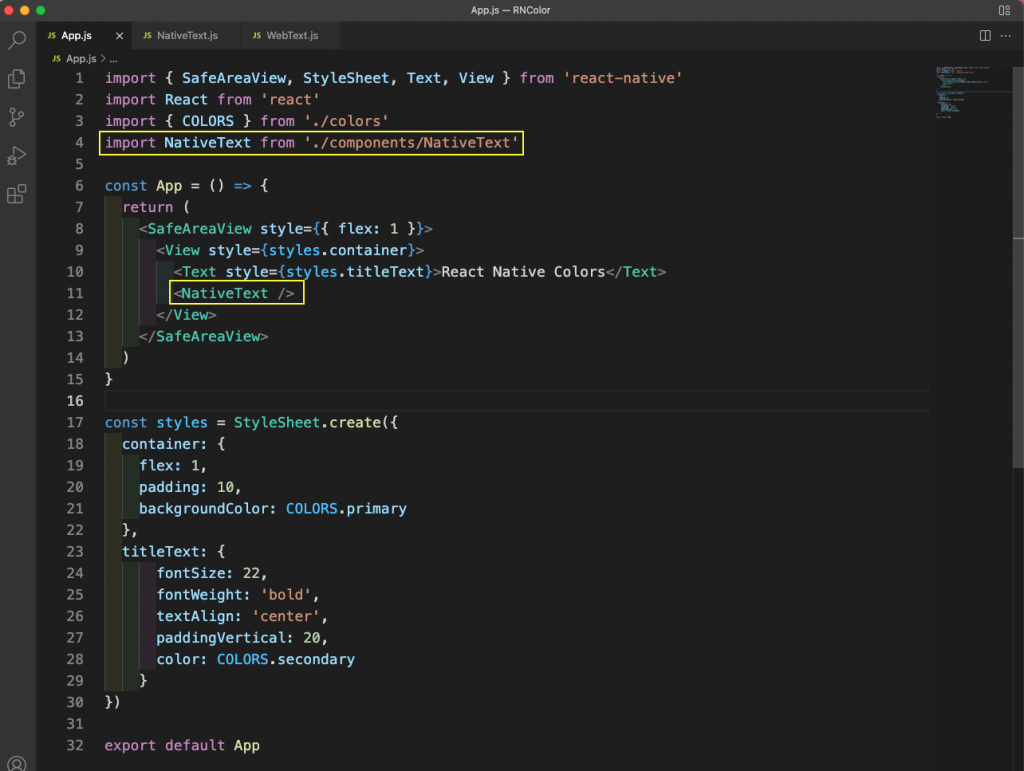The height and width of the screenshot is (771, 1024).
Task: Click line number 16 in the gutter
Action: tap(75, 400)
